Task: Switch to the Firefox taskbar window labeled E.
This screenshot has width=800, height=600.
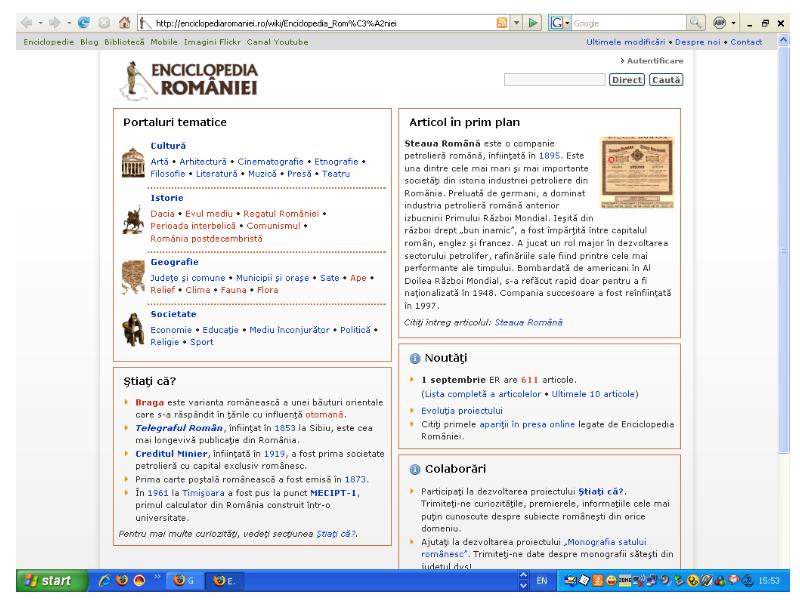Action: coord(224,581)
